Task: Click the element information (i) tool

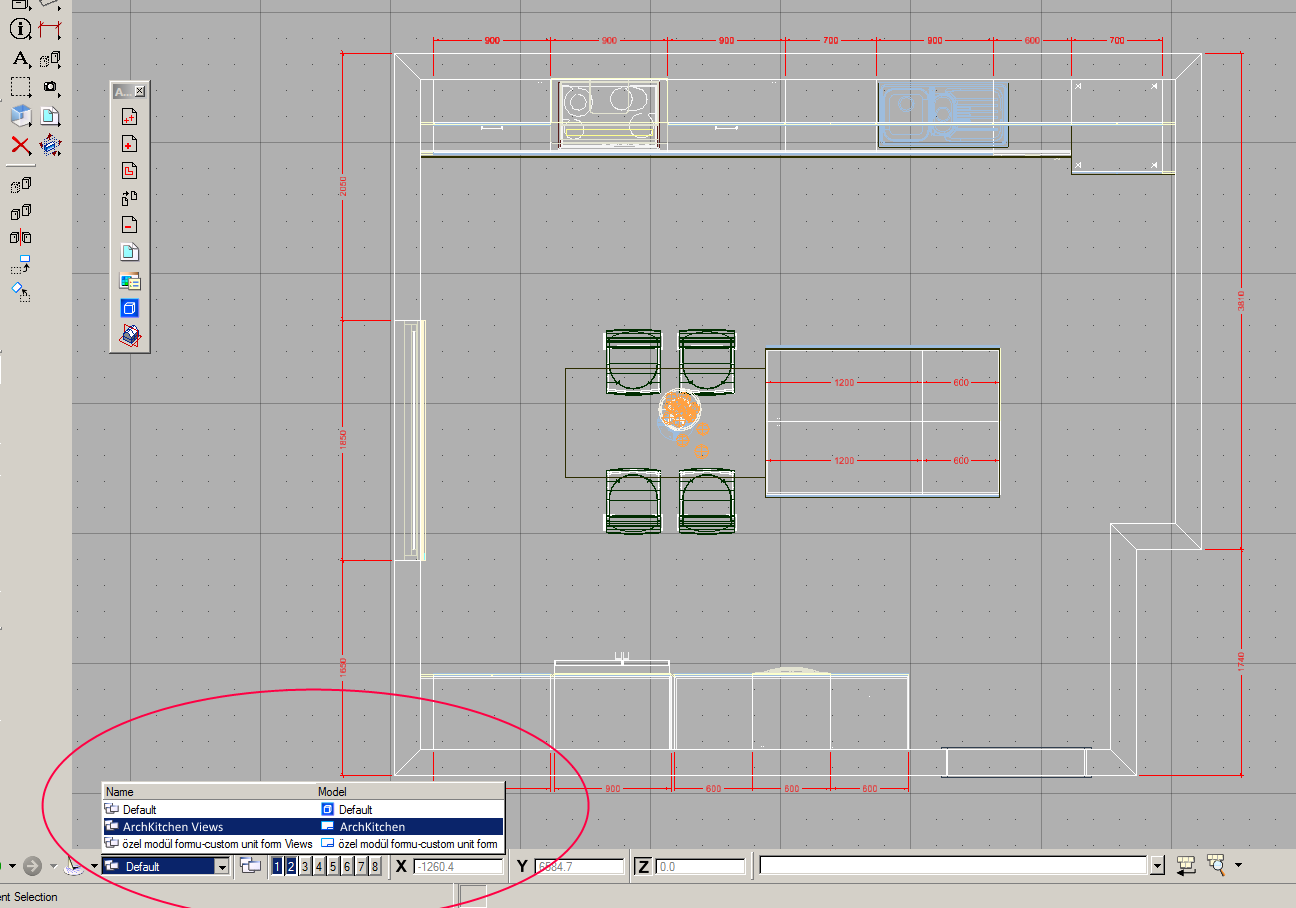Action: (20, 29)
